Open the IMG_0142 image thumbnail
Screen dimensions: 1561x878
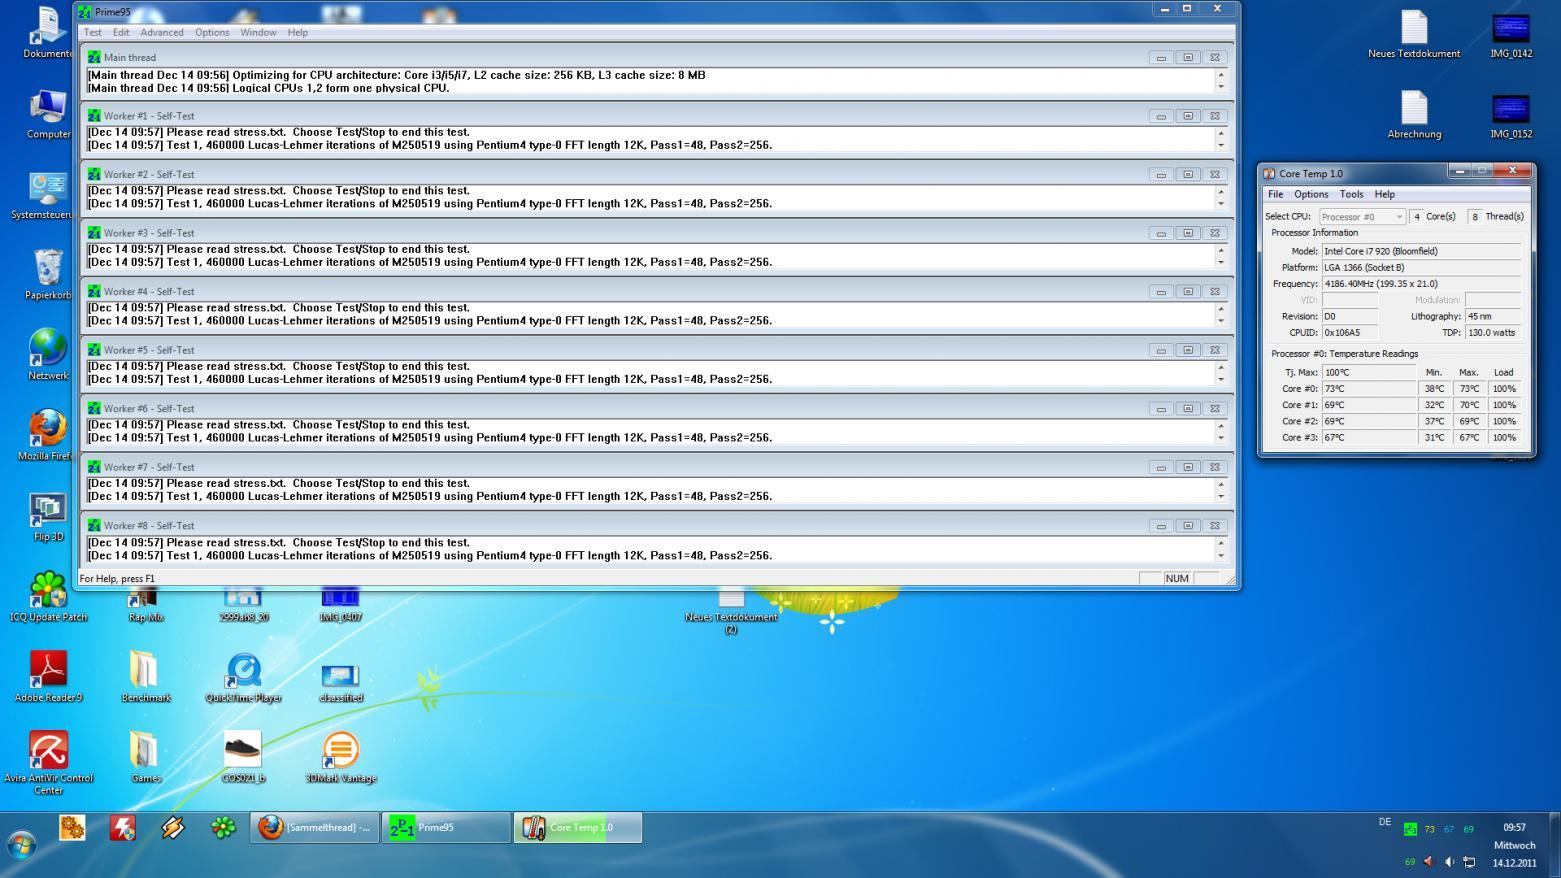point(1510,33)
